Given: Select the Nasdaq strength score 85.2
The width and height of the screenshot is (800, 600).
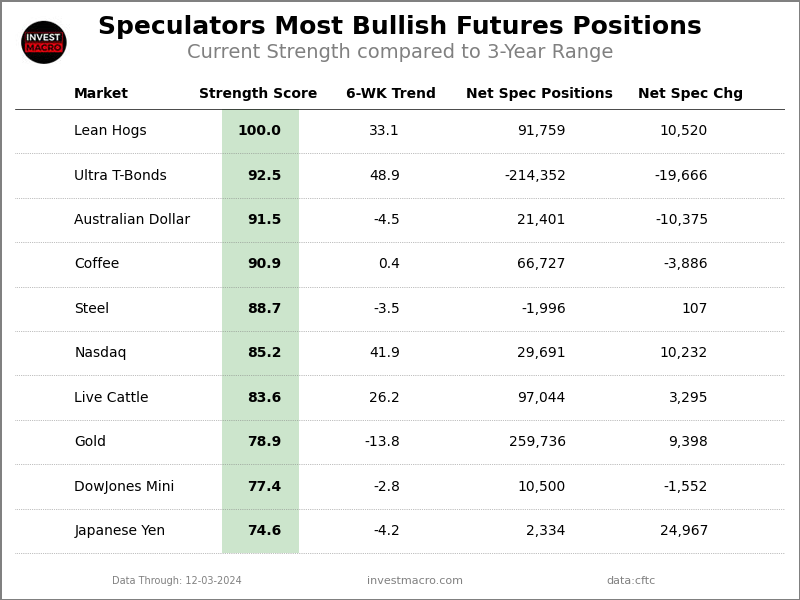Looking at the screenshot, I should (264, 353).
